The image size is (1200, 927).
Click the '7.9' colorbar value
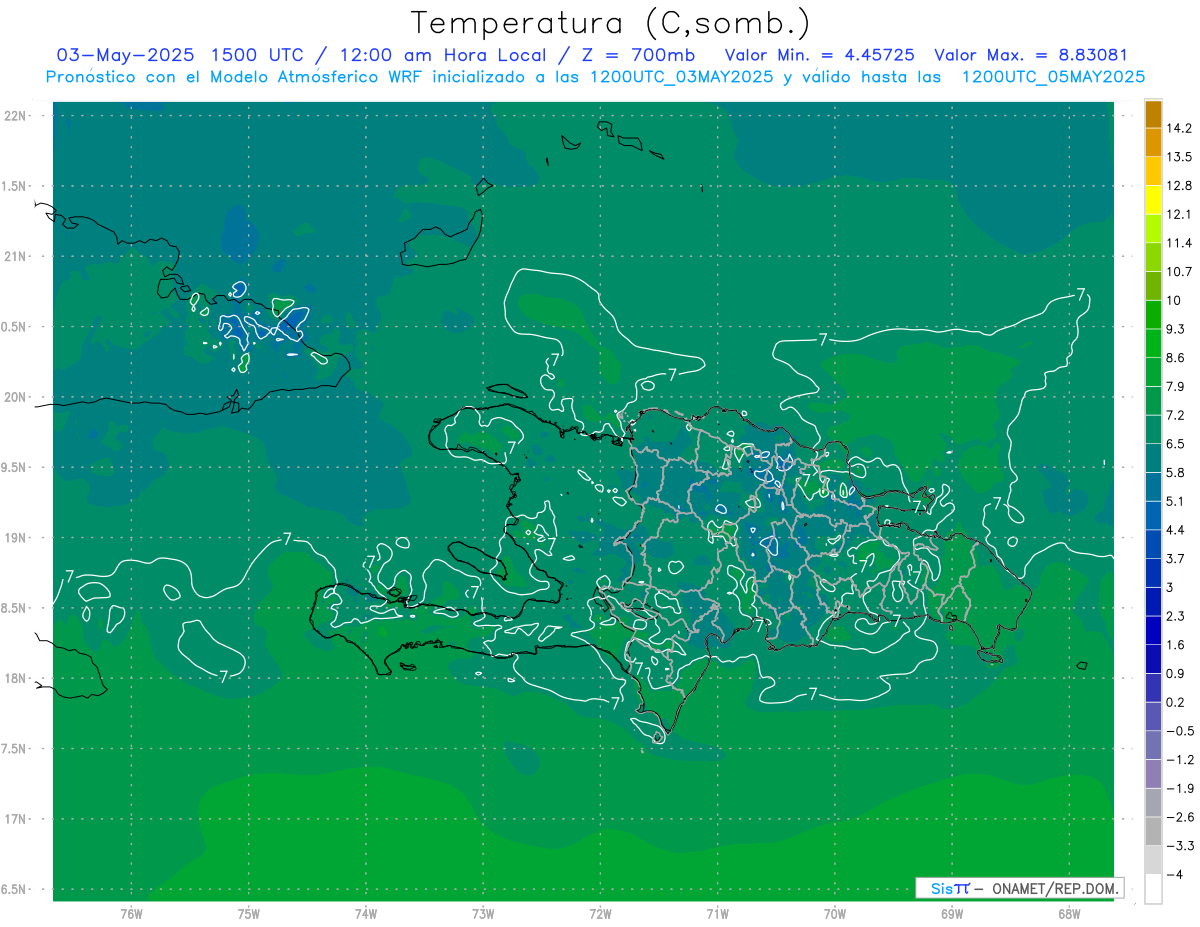pyautogui.click(x=1176, y=387)
